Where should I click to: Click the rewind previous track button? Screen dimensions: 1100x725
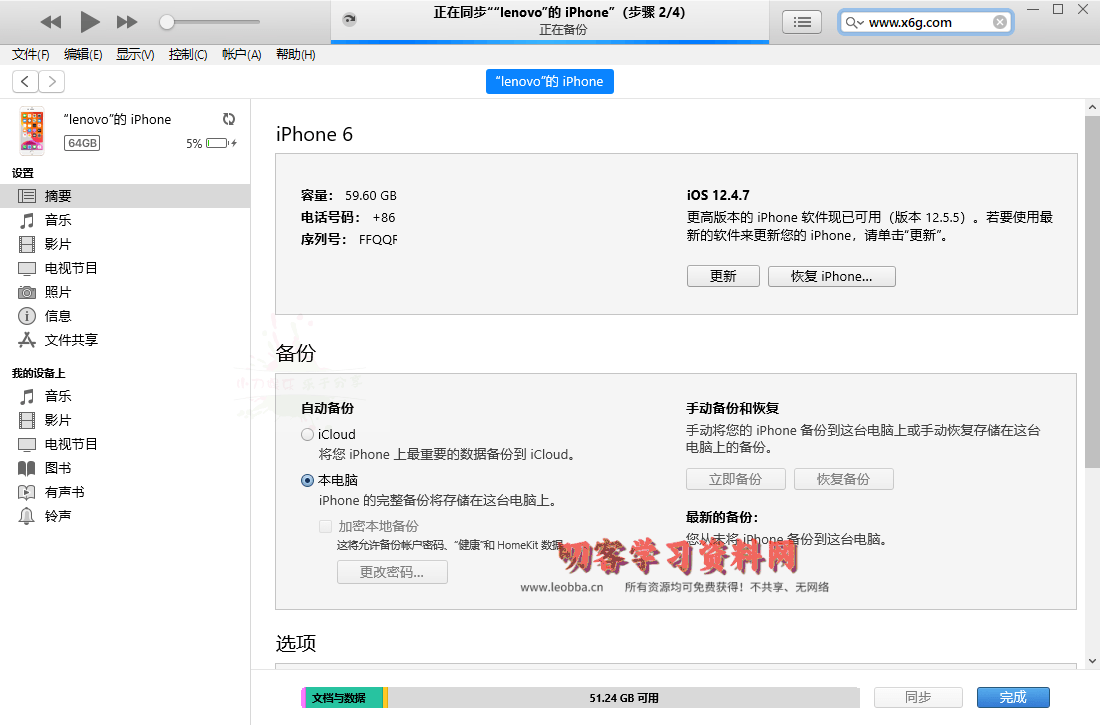point(51,22)
